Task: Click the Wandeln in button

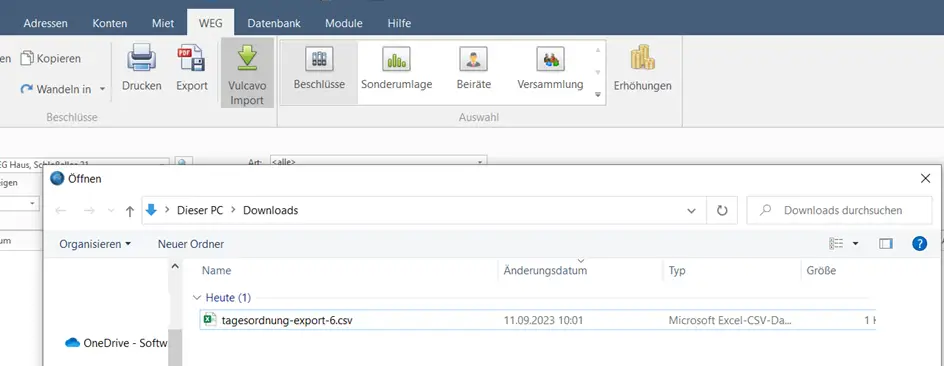Action: (56, 89)
